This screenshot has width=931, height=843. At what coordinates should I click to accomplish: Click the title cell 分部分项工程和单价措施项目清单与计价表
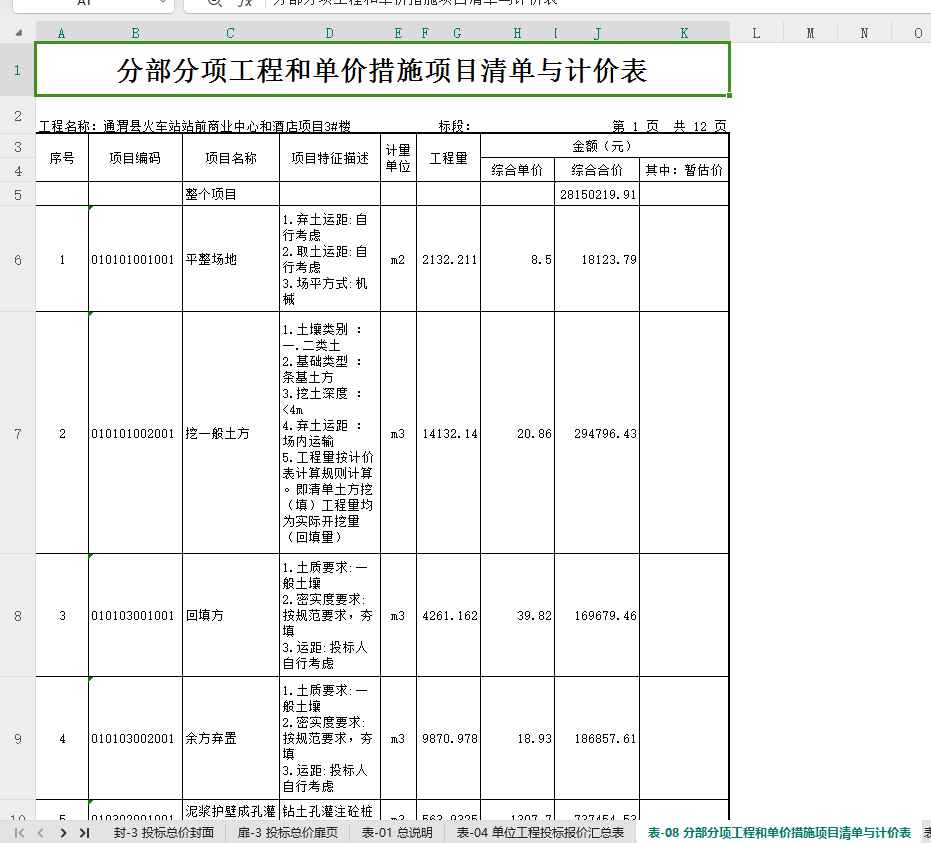coord(382,69)
